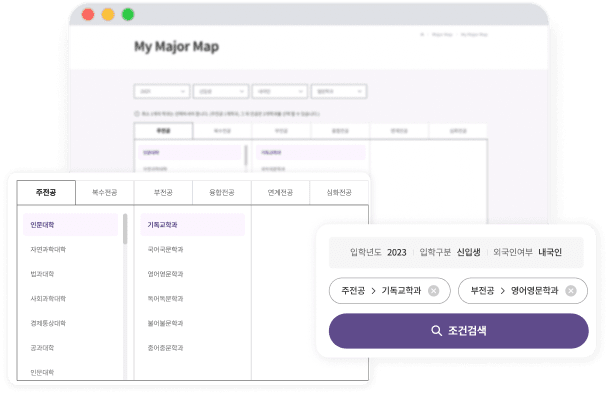Click the home icon in the breadcrumb
This screenshot has height=395, width=610.
pos(422,35)
